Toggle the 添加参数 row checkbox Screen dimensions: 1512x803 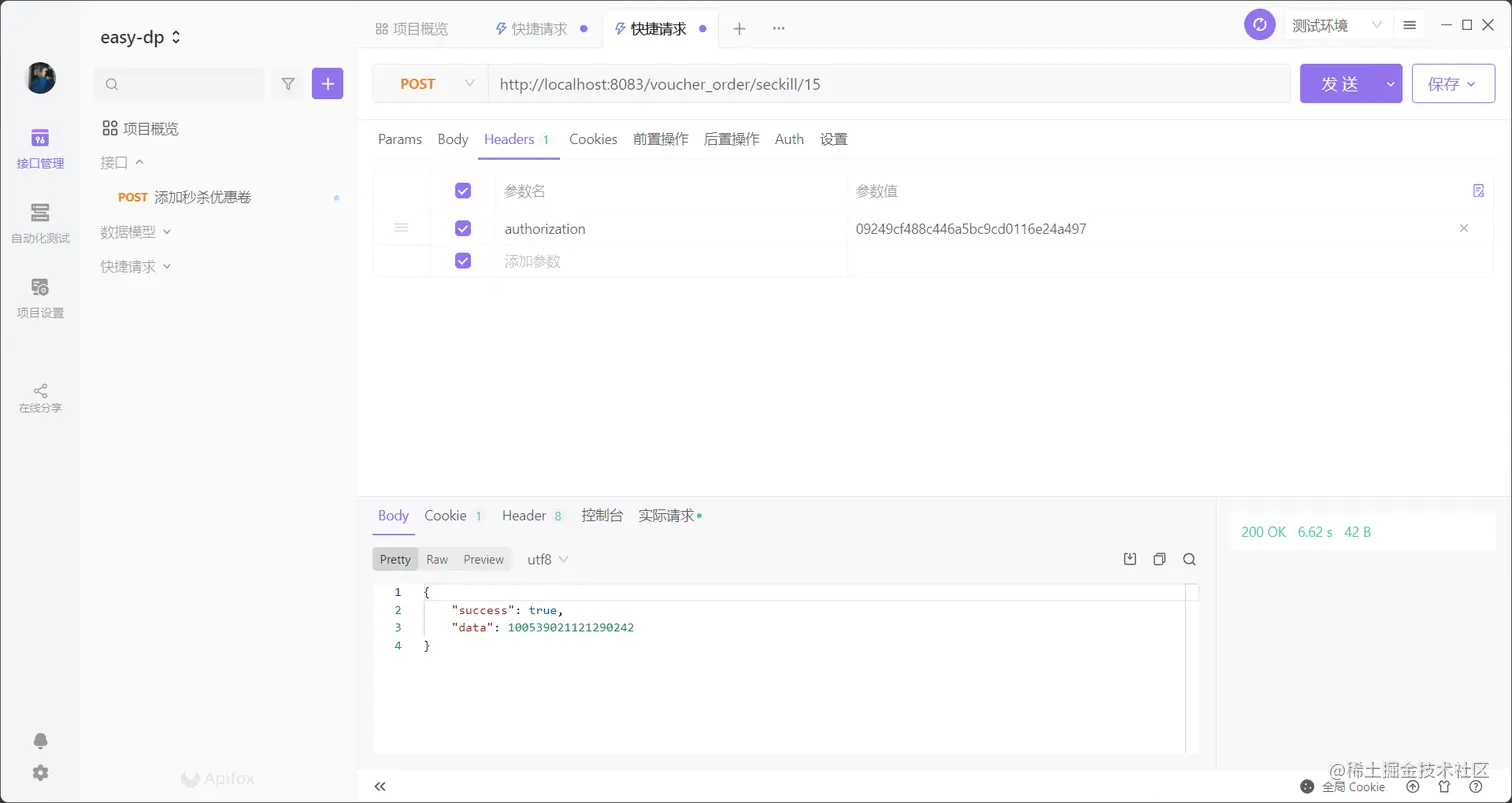(462, 260)
